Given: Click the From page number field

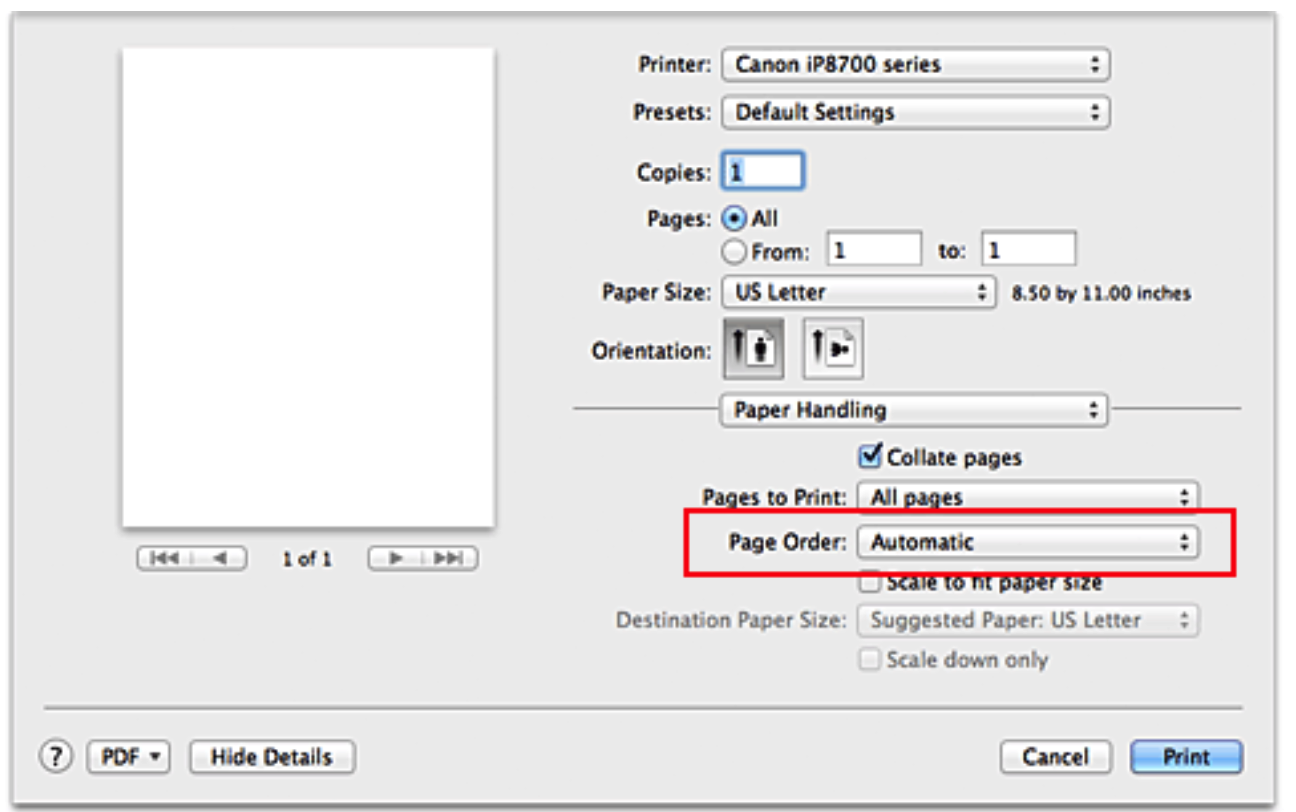Looking at the screenshot, I should pyautogui.click(x=874, y=249).
